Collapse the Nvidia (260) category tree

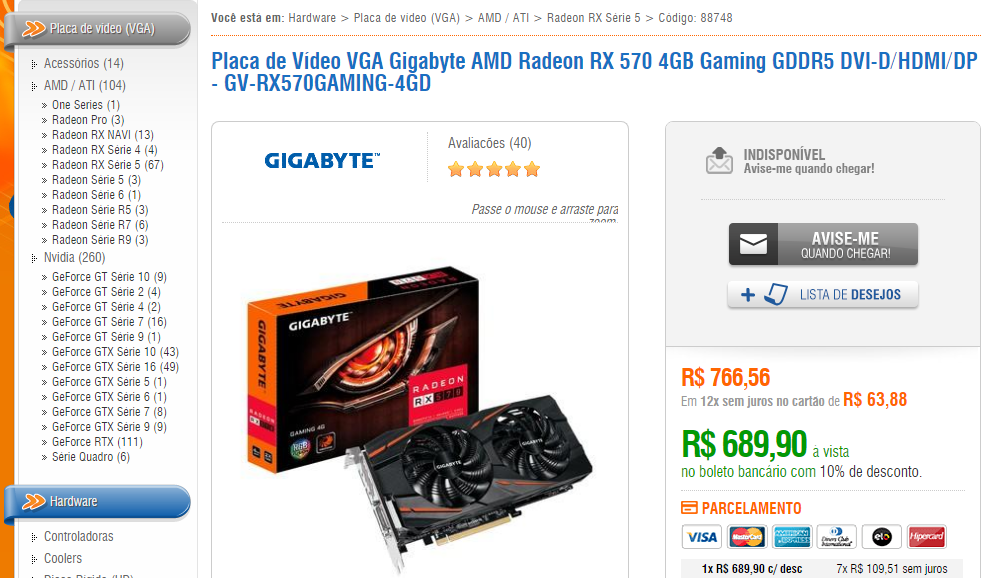coord(34,258)
